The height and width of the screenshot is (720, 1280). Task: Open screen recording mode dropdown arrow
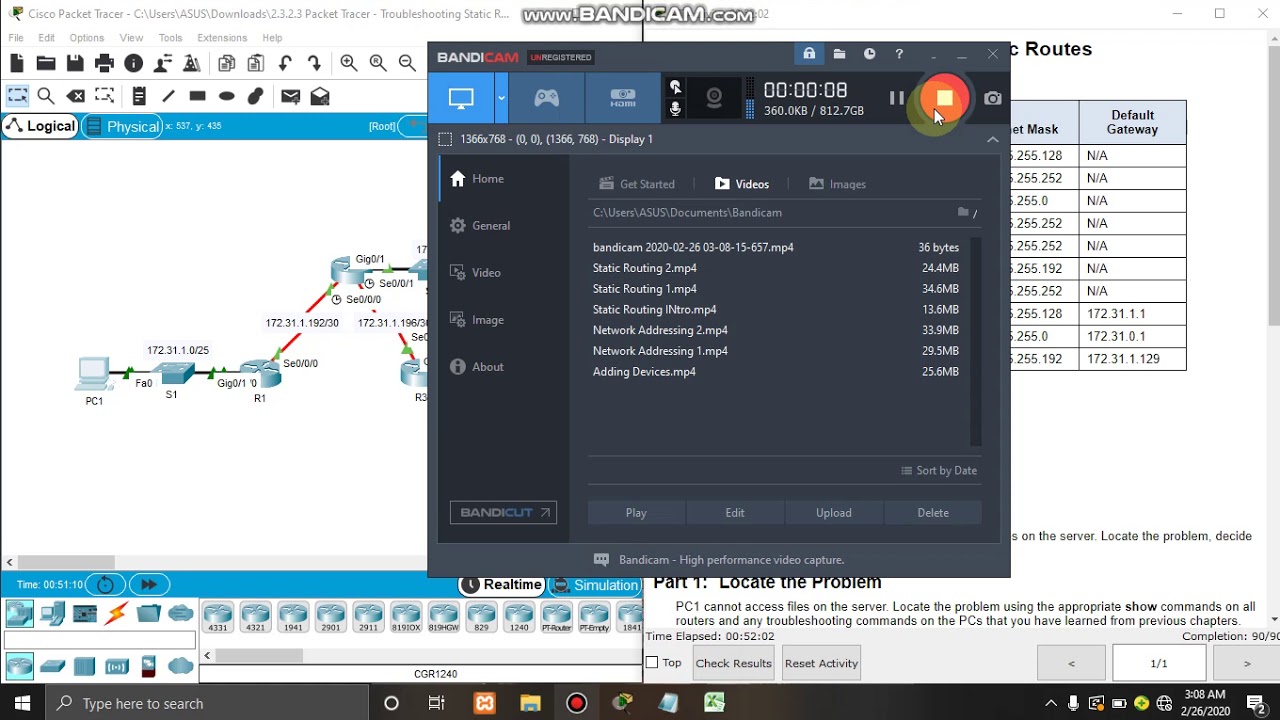[501, 98]
